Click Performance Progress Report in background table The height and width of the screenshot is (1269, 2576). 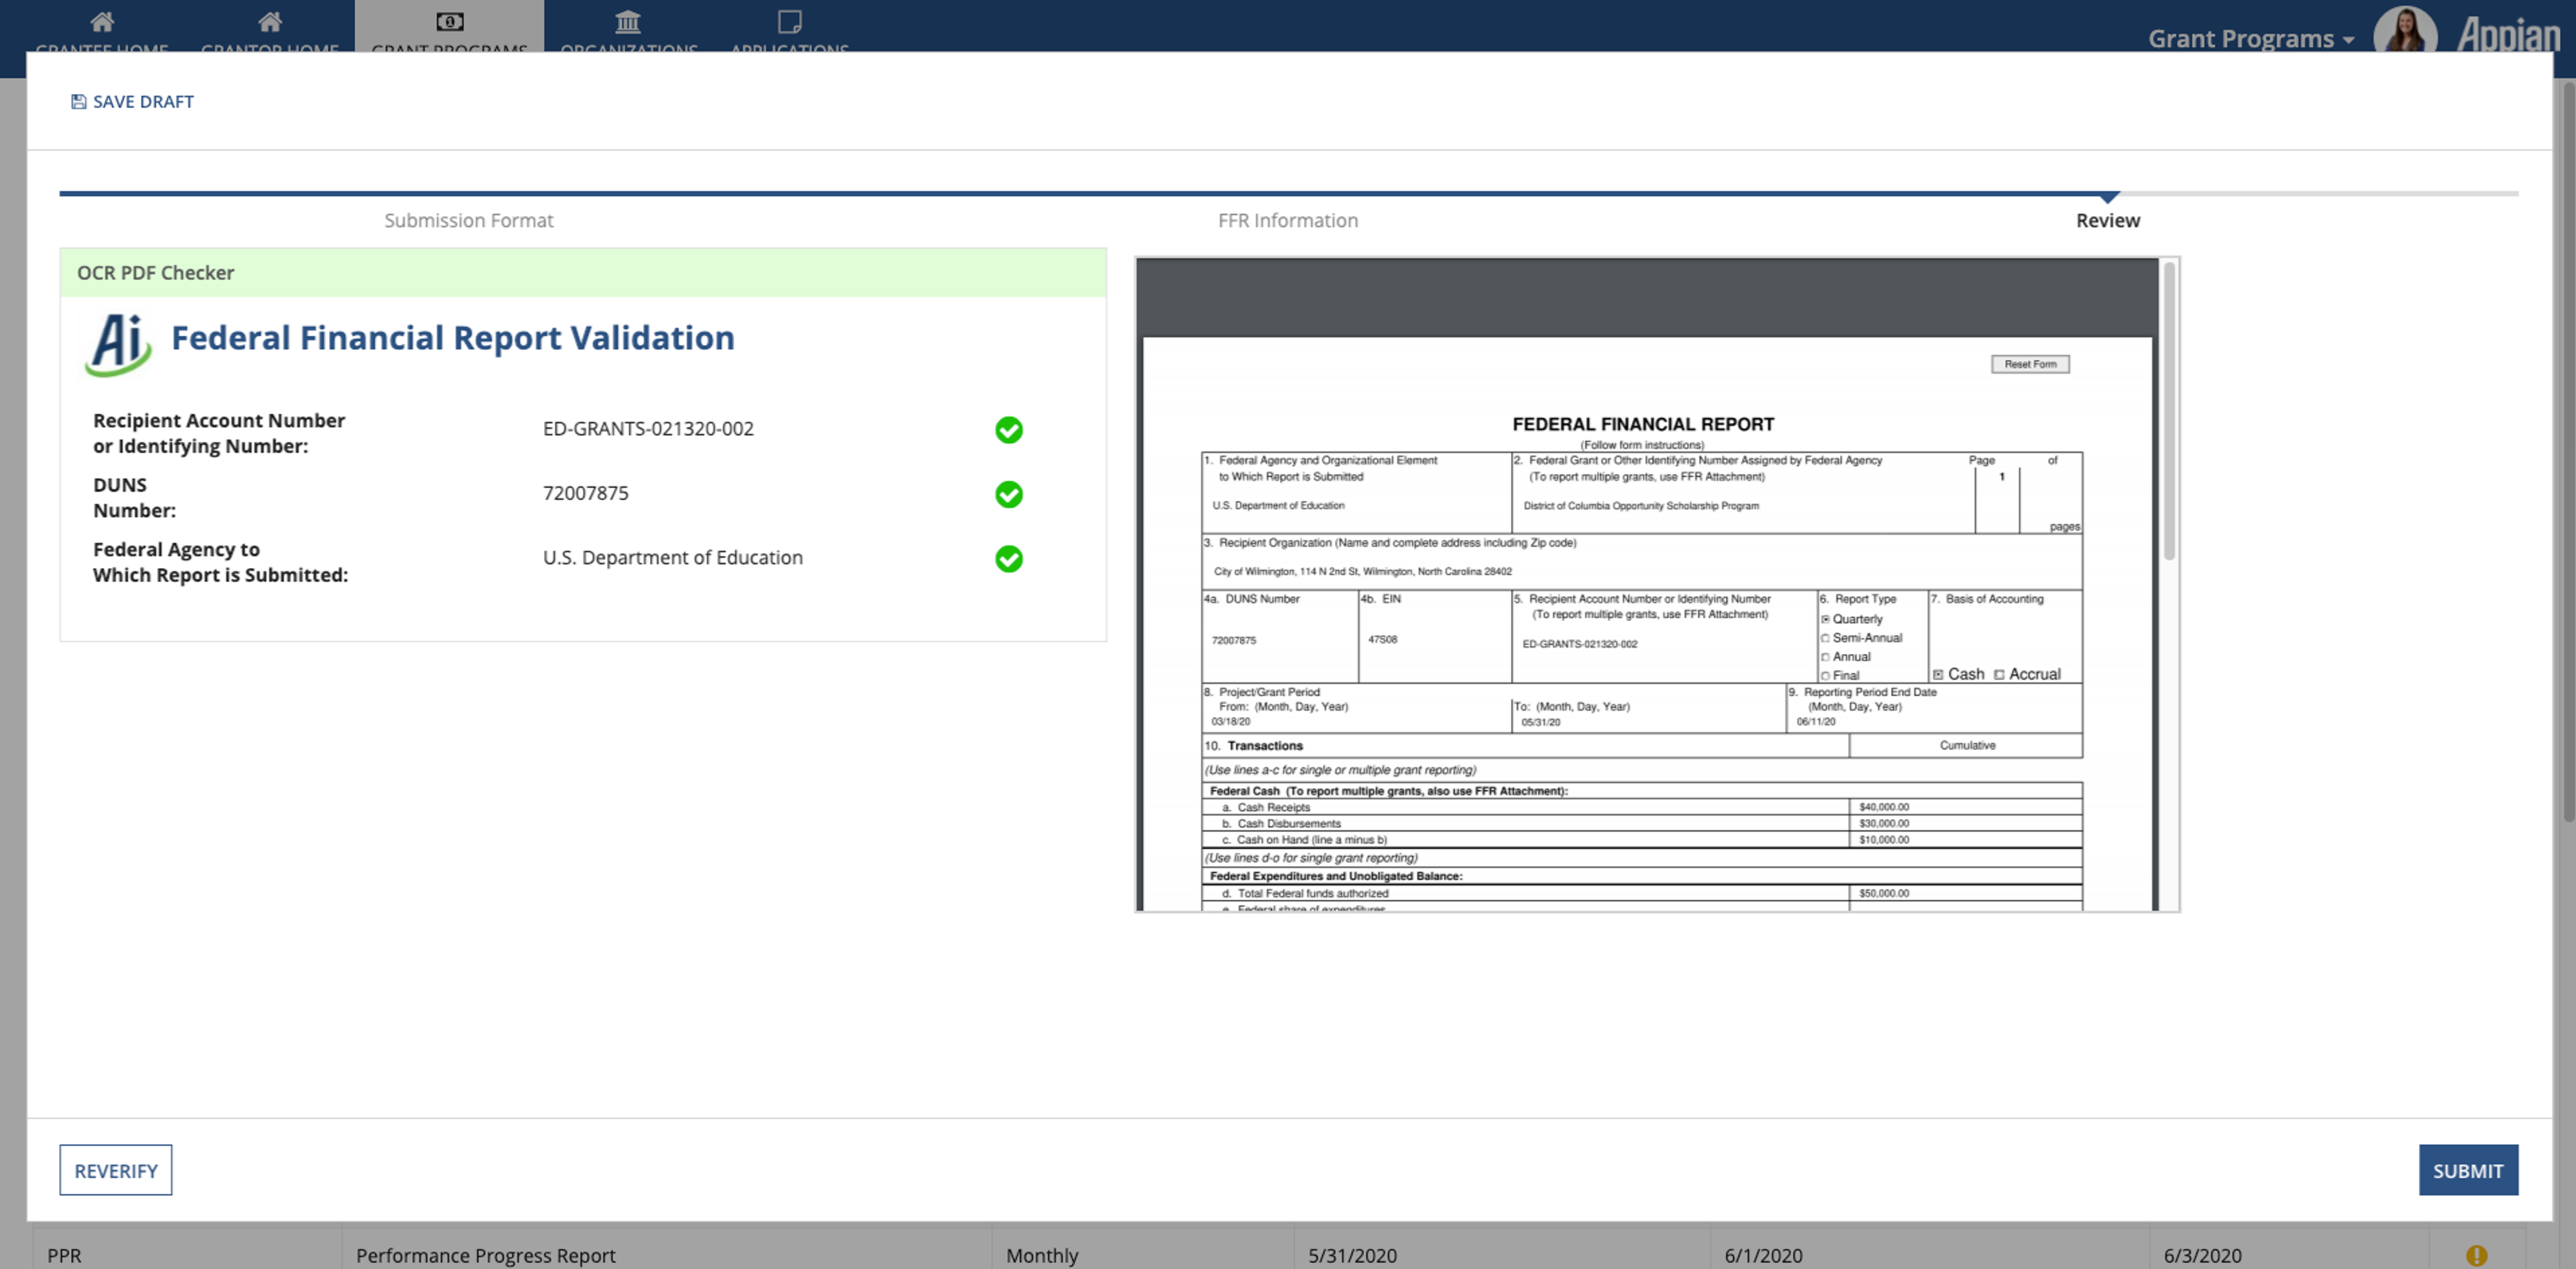[486, 1255]
